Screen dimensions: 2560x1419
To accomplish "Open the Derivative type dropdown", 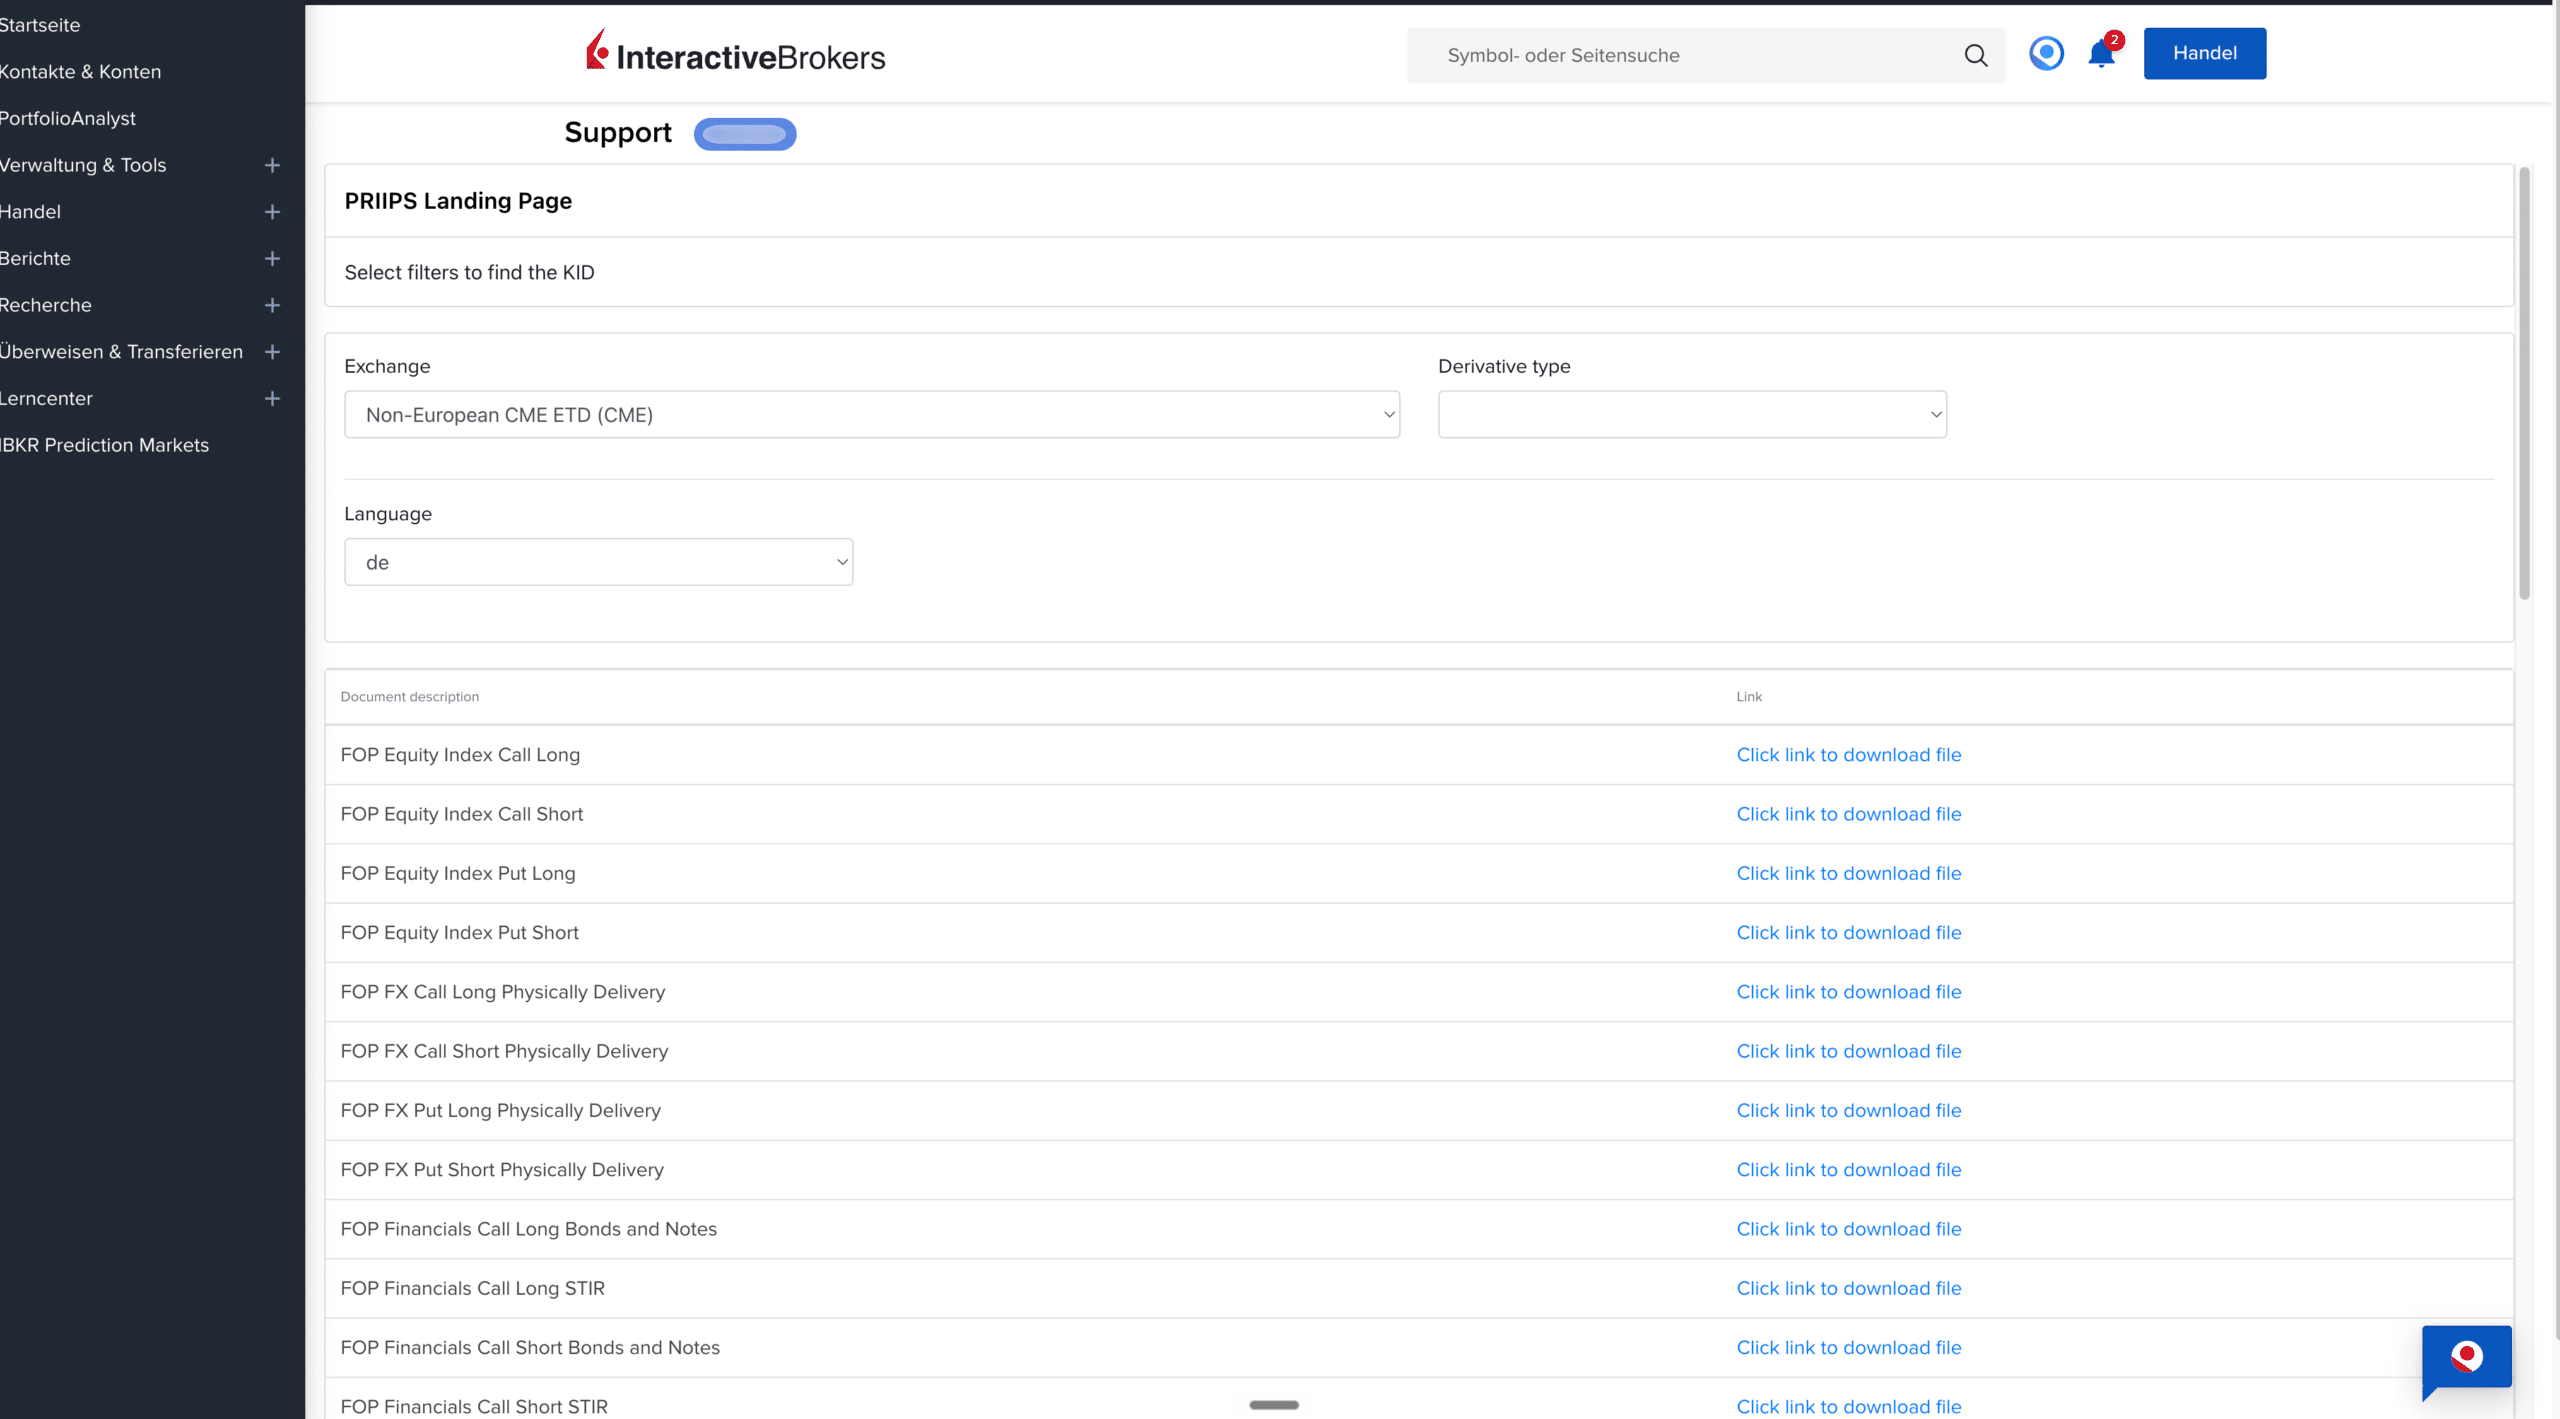I will point(1692,414).
